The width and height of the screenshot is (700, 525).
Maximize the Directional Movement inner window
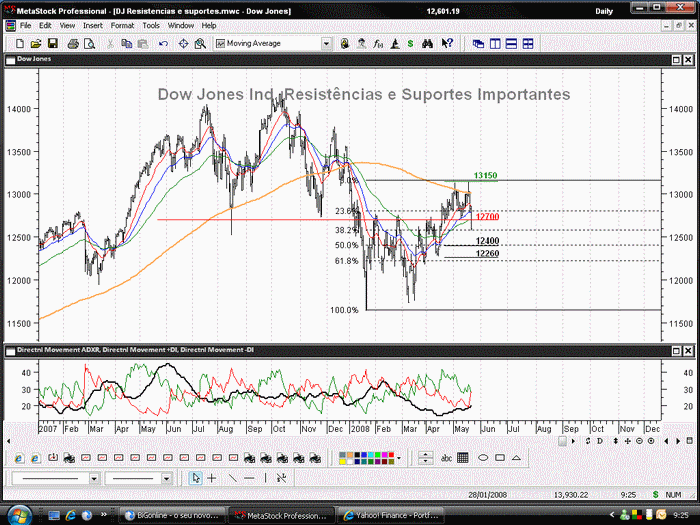pos(676,351)
